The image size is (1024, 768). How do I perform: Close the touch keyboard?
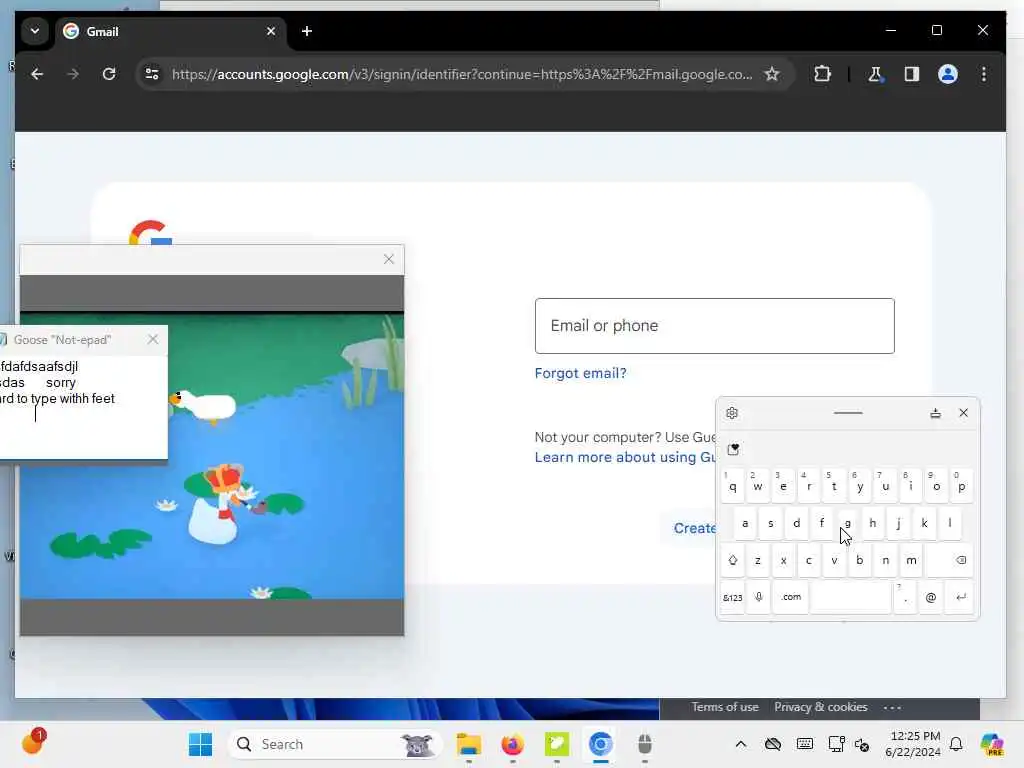point(963,413)
